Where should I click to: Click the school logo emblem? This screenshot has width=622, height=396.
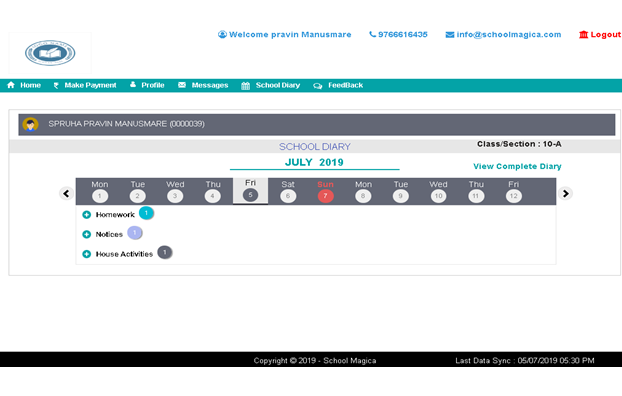point(50,53)
